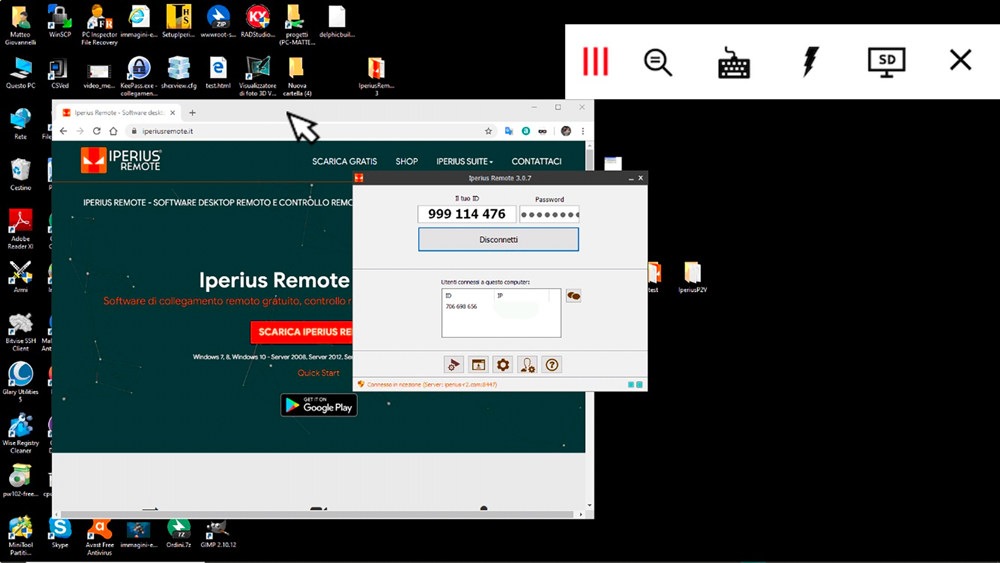Open PC Inspector File Recovery shortcut

pyautogui.click(x=99, y=25)
